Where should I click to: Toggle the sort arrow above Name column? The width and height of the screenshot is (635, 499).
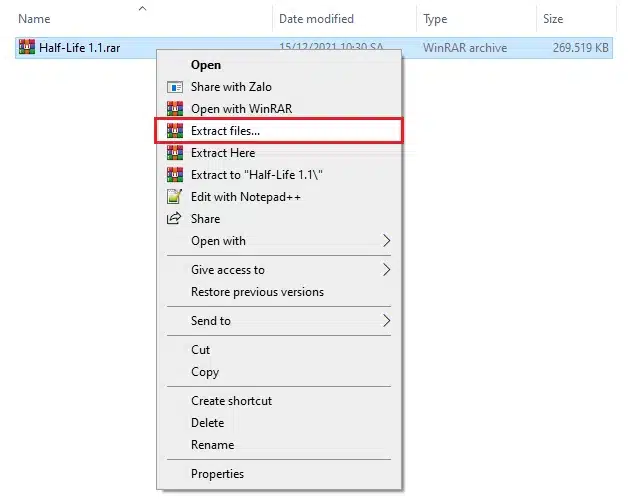coord(142,8)
